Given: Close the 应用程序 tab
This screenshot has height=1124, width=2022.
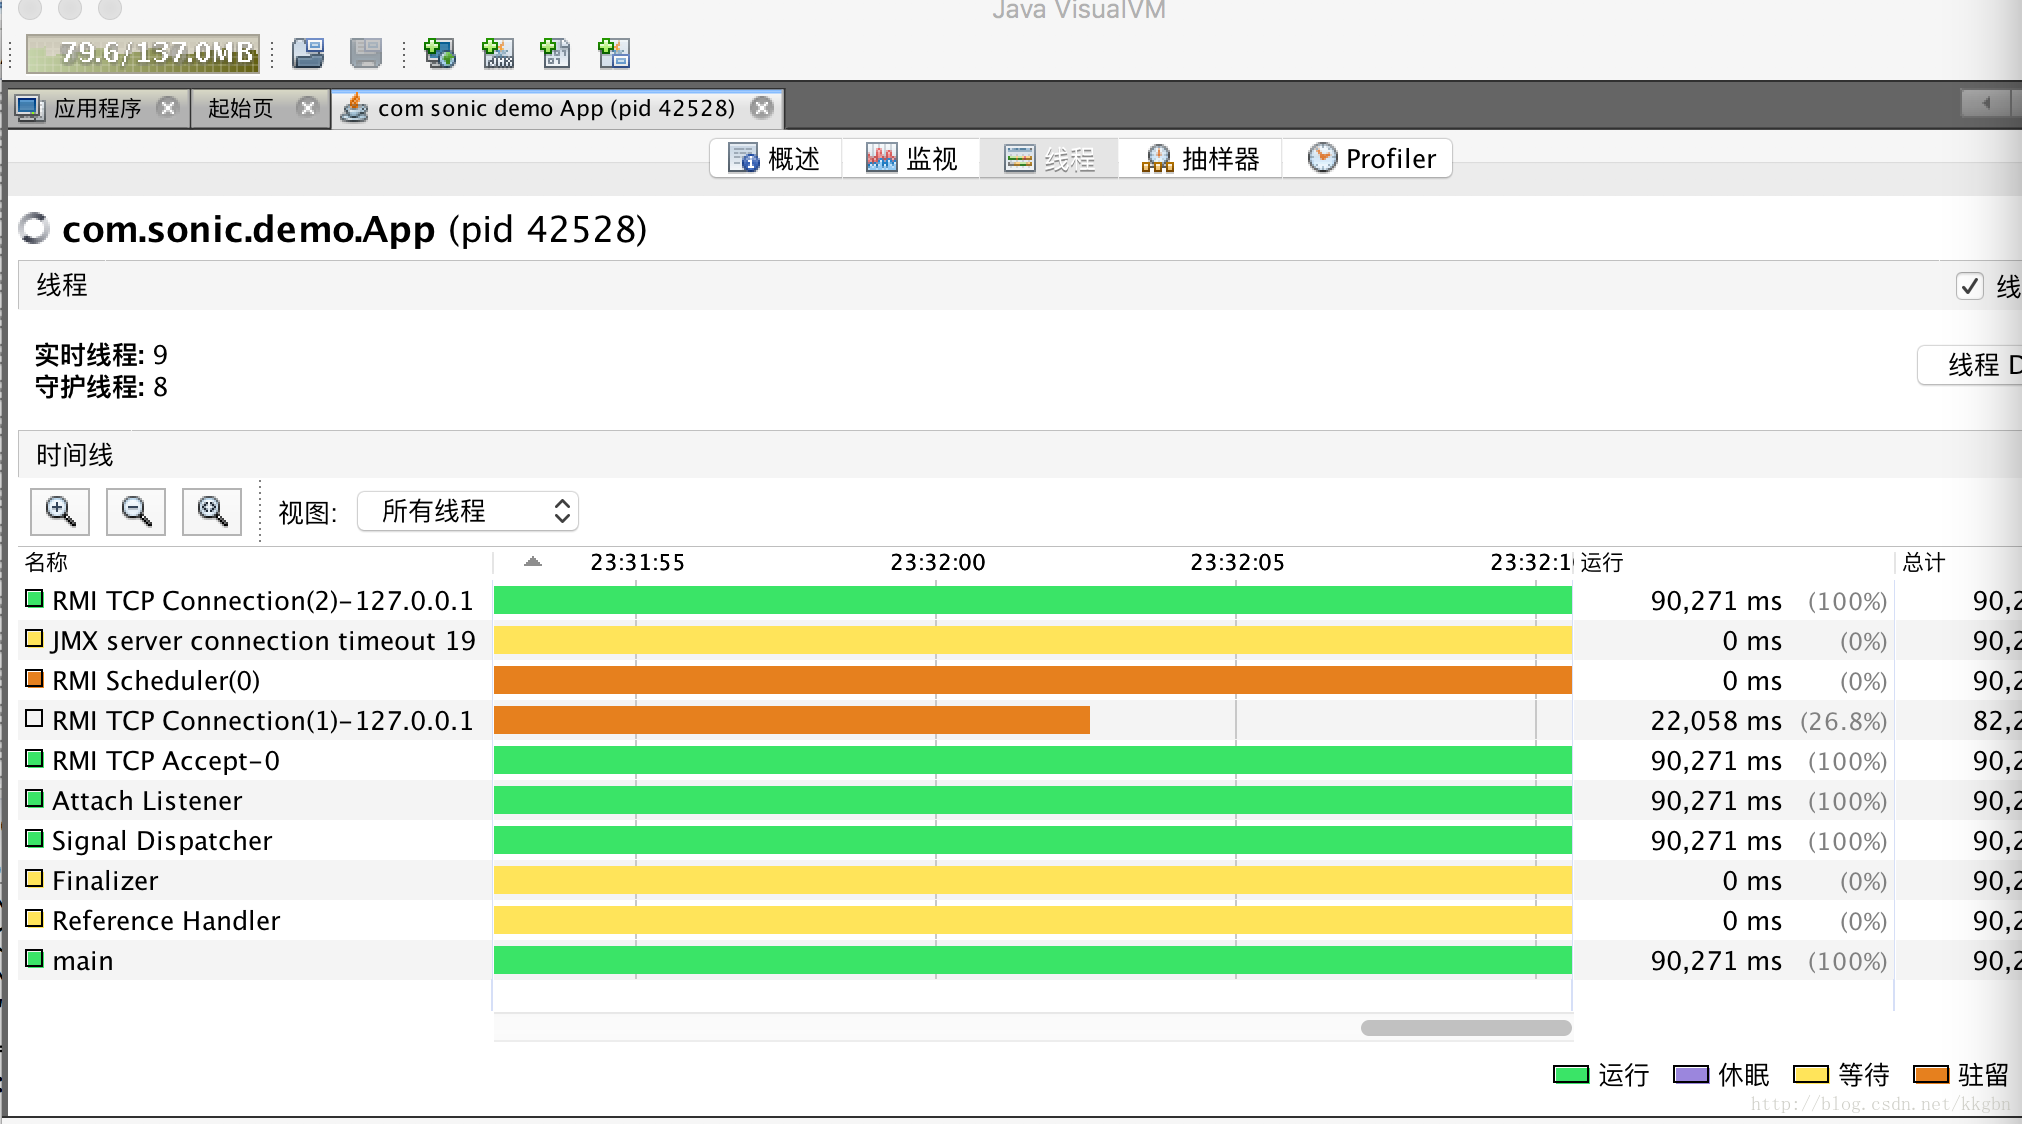Looking at the screenshot, I should coord(168,107).
